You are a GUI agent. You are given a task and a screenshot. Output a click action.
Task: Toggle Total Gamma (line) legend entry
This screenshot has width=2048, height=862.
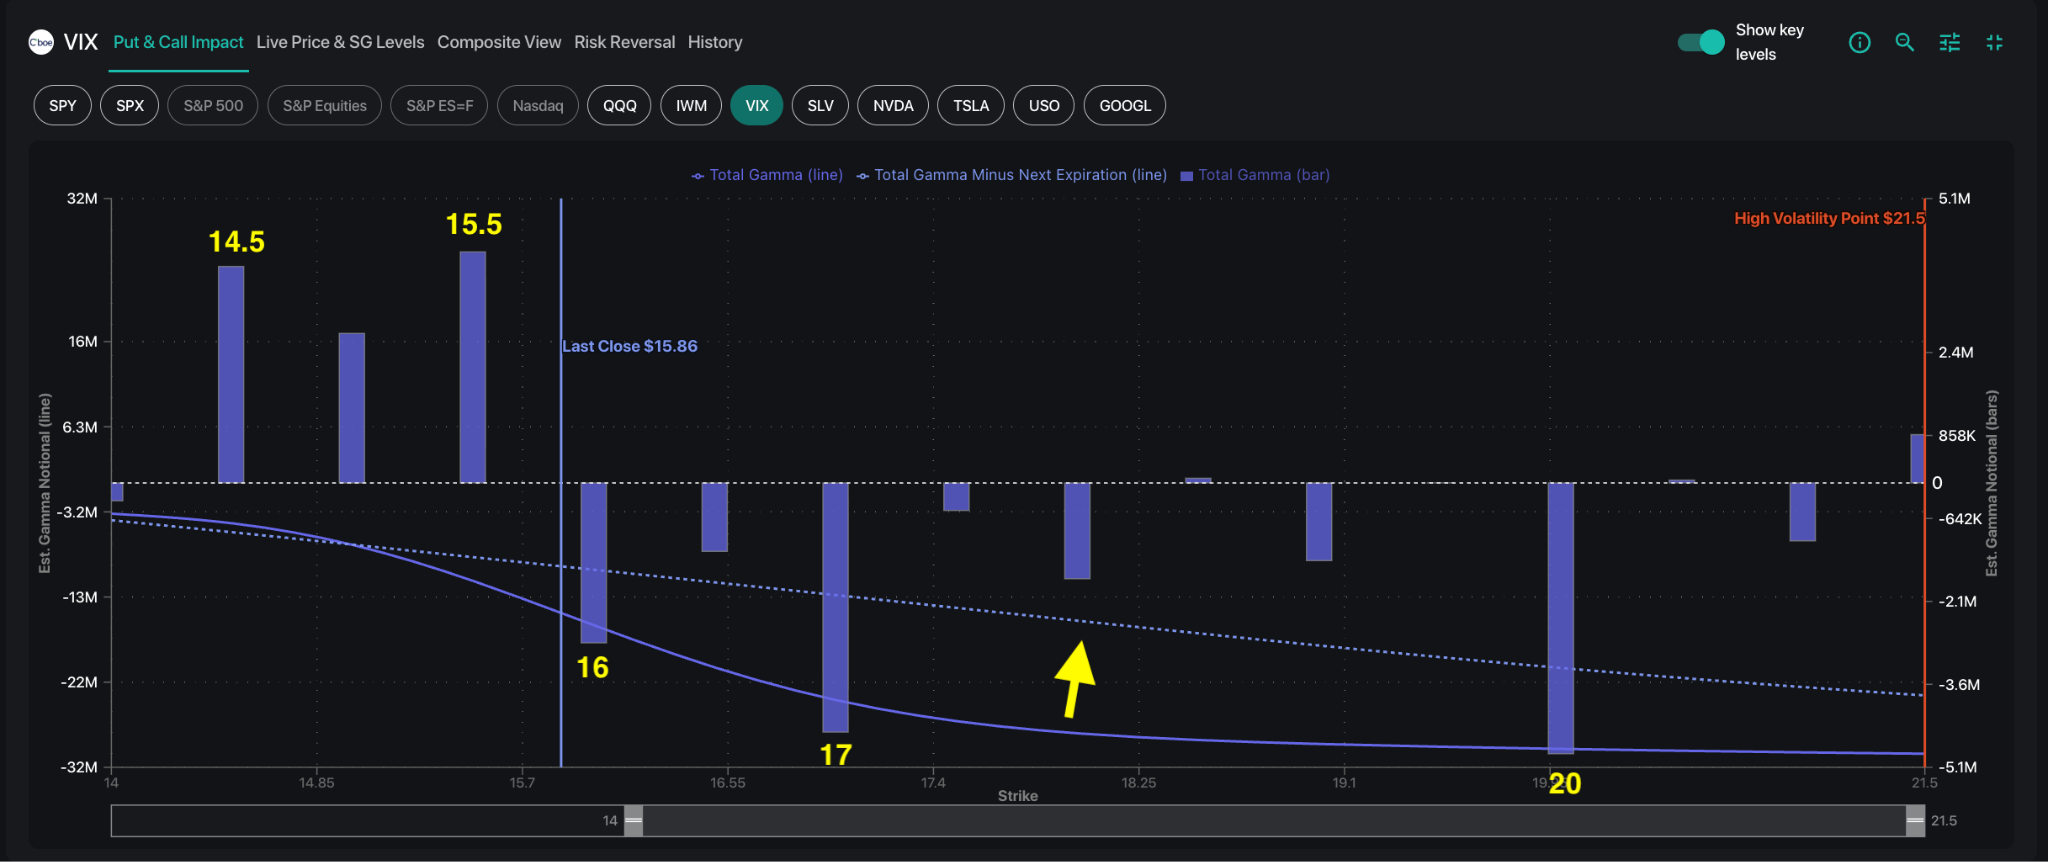click(767, 175)
